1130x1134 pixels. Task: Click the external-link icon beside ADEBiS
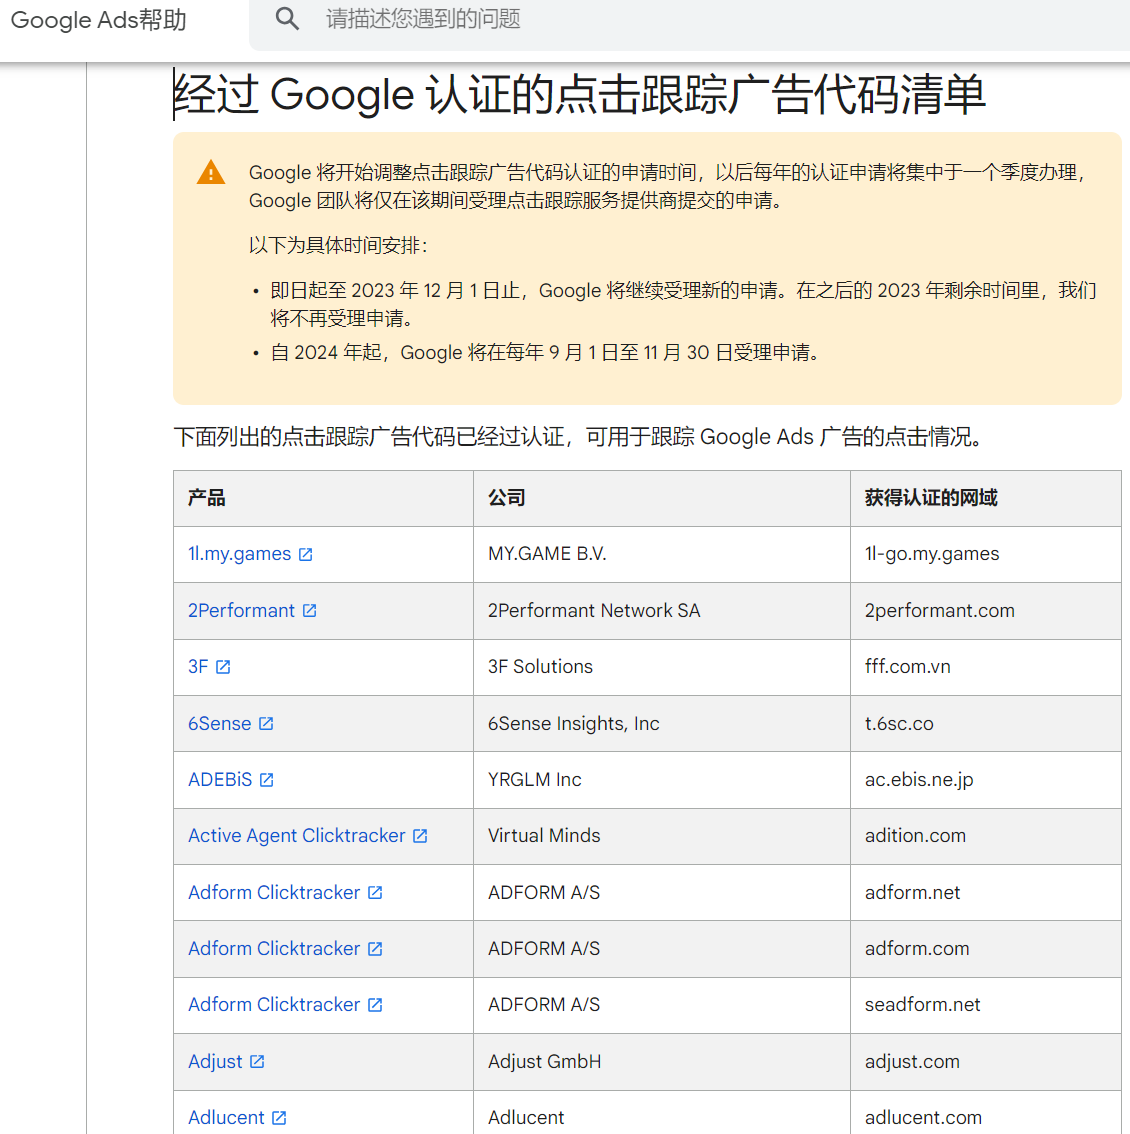point(266,779)
